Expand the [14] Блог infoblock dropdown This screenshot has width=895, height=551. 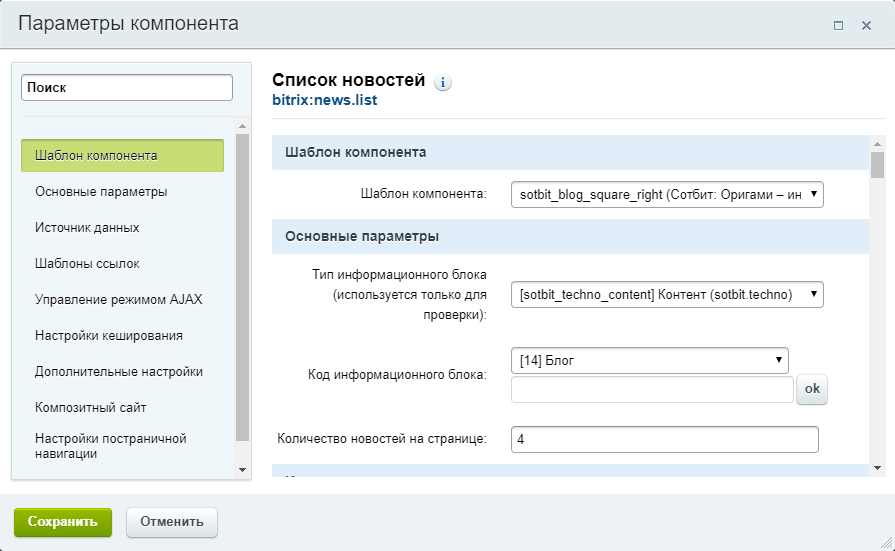coord(650,360)
